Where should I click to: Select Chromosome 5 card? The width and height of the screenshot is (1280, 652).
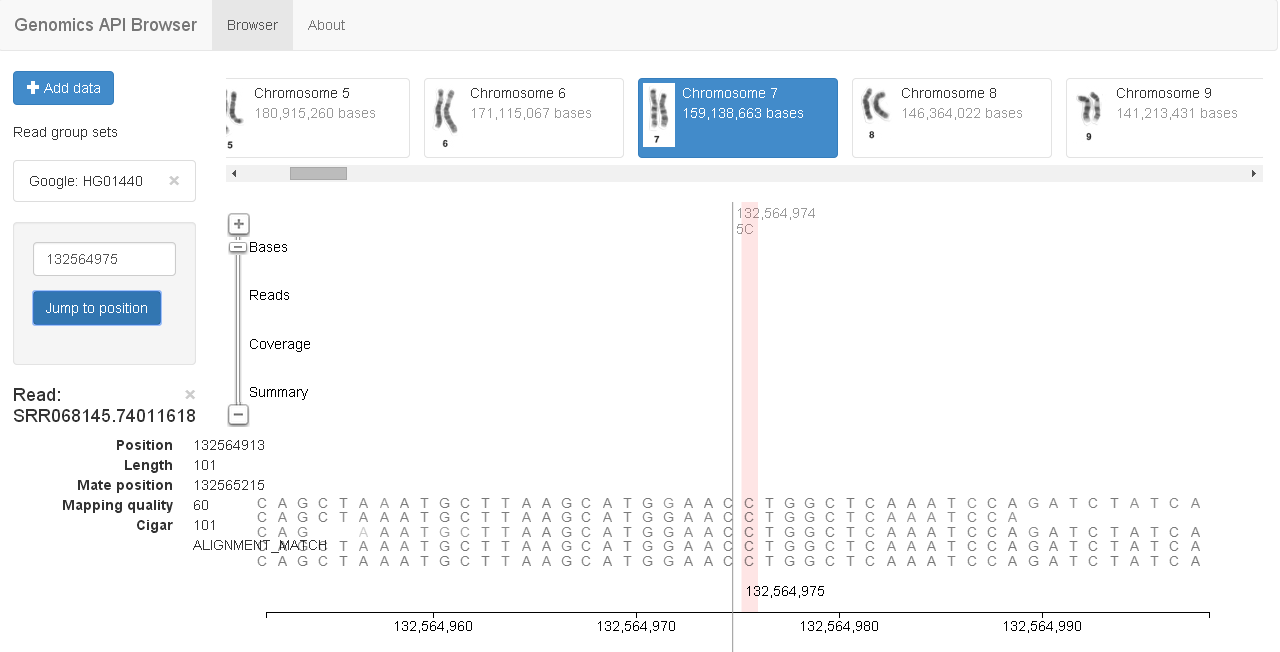click(x=318, y=118)
